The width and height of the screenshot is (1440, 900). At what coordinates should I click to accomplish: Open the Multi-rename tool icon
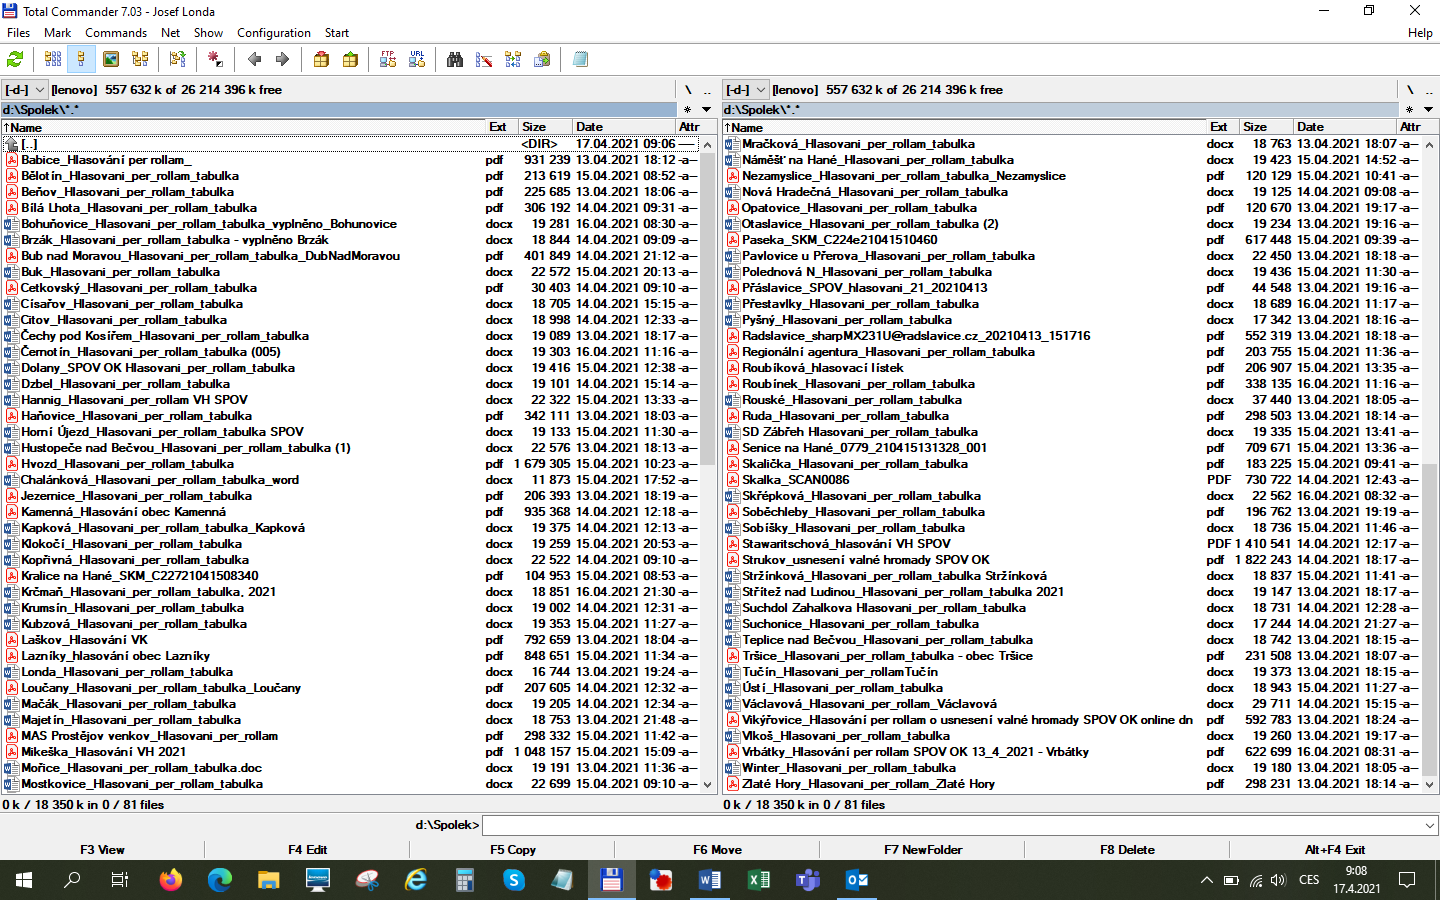tap(484, 60)
